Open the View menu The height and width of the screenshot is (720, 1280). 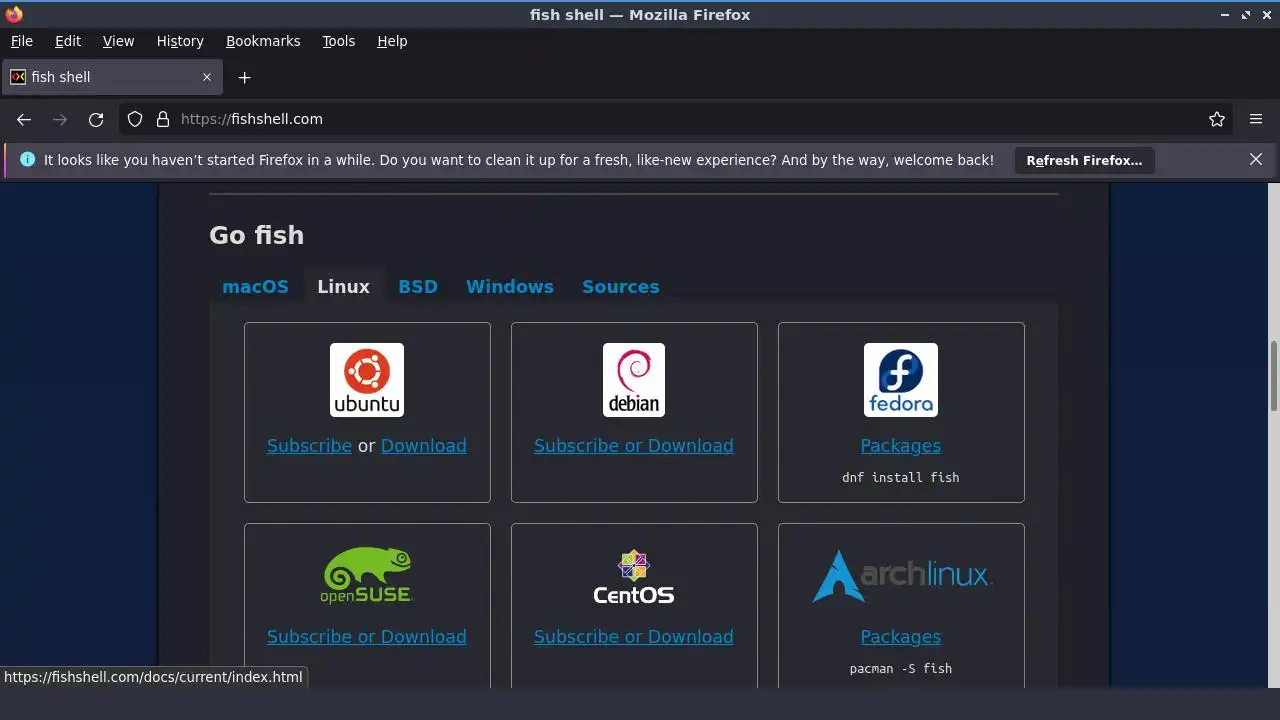tap(118, 41)
